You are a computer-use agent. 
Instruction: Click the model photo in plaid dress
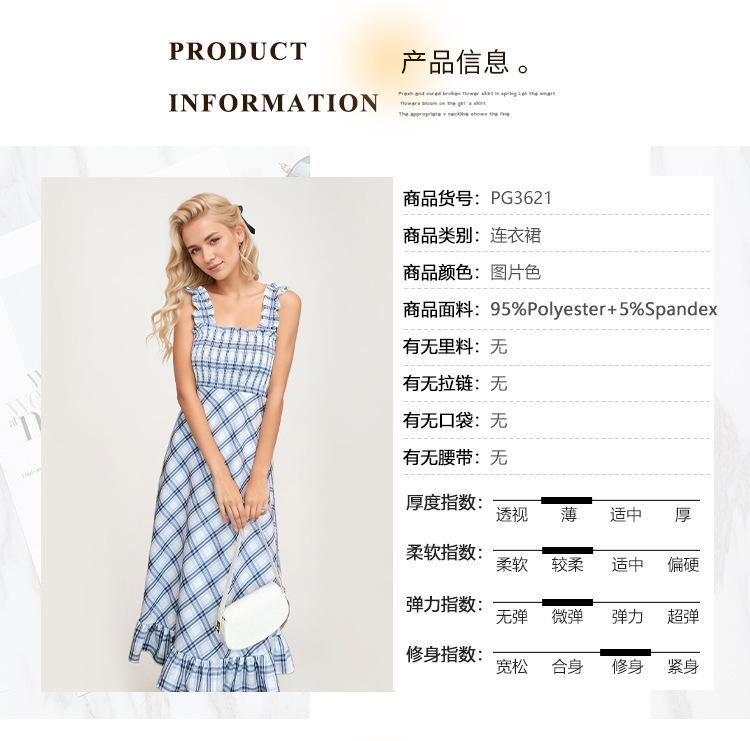pyautogui.click(x=217, y=434)
